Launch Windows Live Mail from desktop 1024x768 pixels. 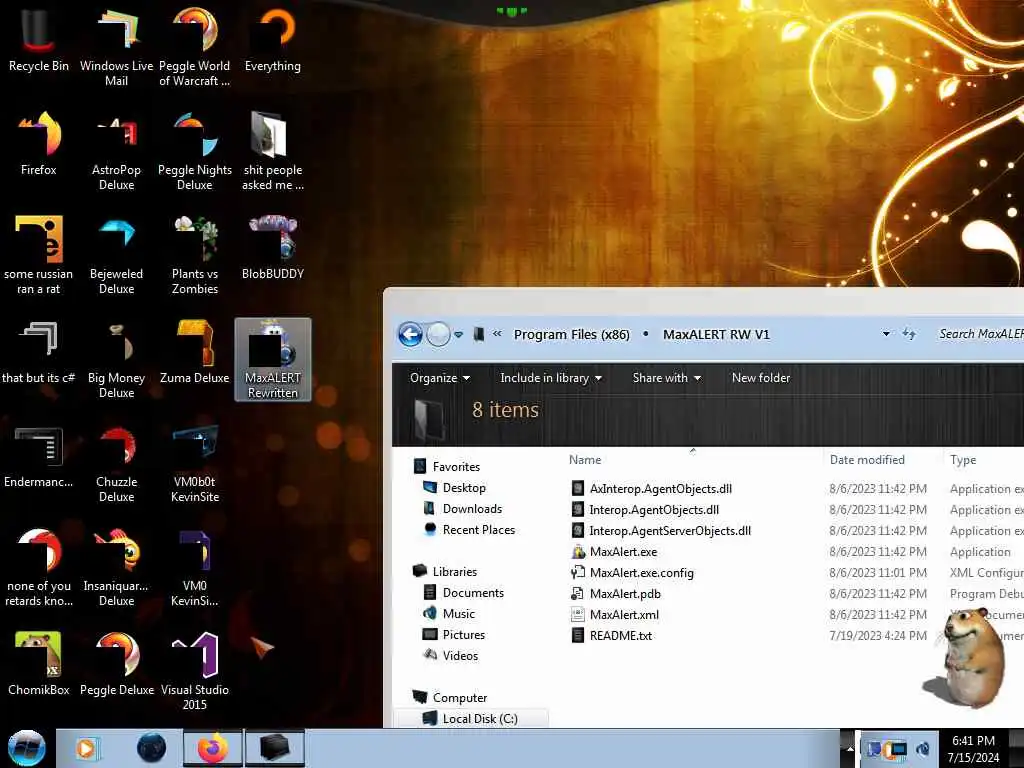[x=116, y=47]
